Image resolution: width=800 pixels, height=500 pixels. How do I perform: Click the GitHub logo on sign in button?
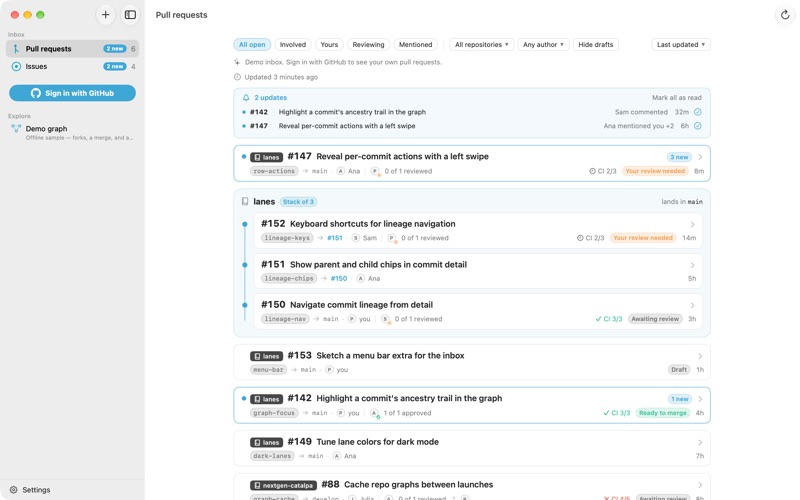point(36,93)
